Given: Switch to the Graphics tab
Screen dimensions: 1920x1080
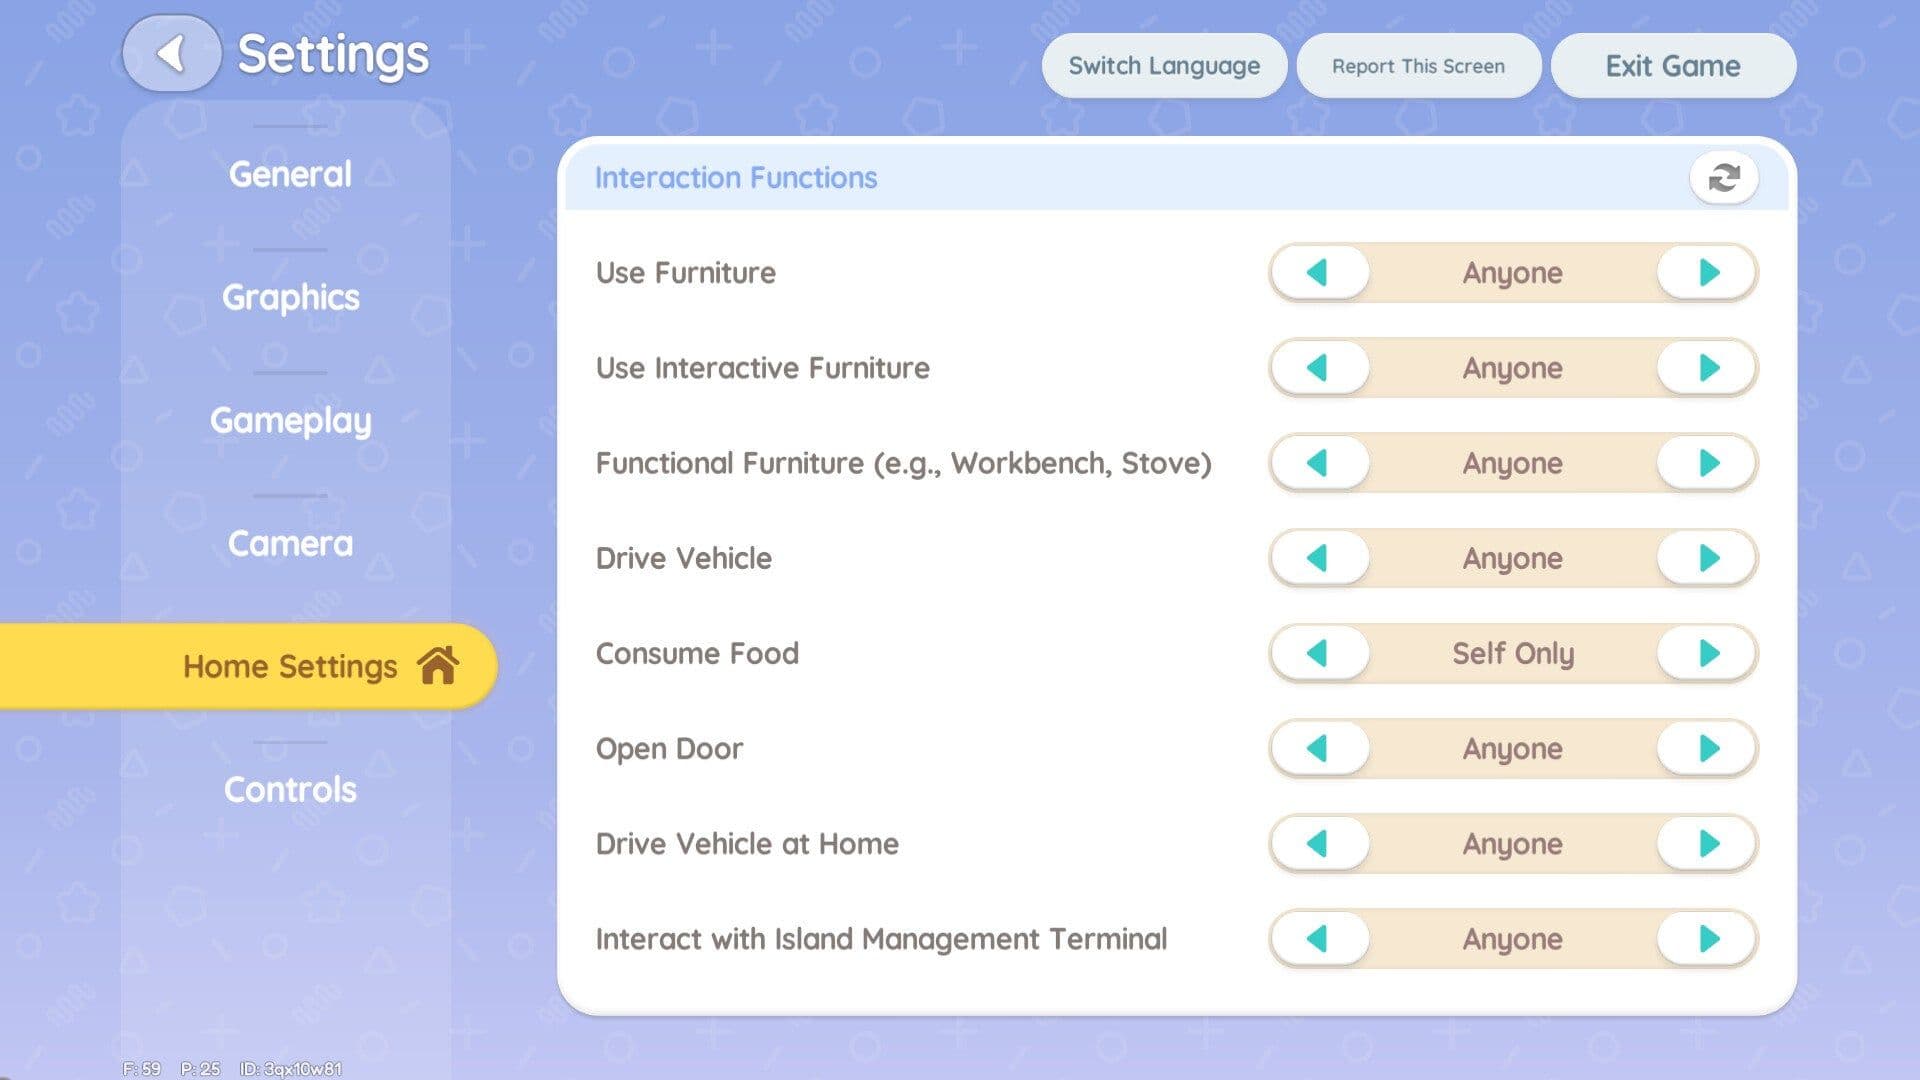Looking at the screenshot, I should pyautogui.click(x=290, y=297).
